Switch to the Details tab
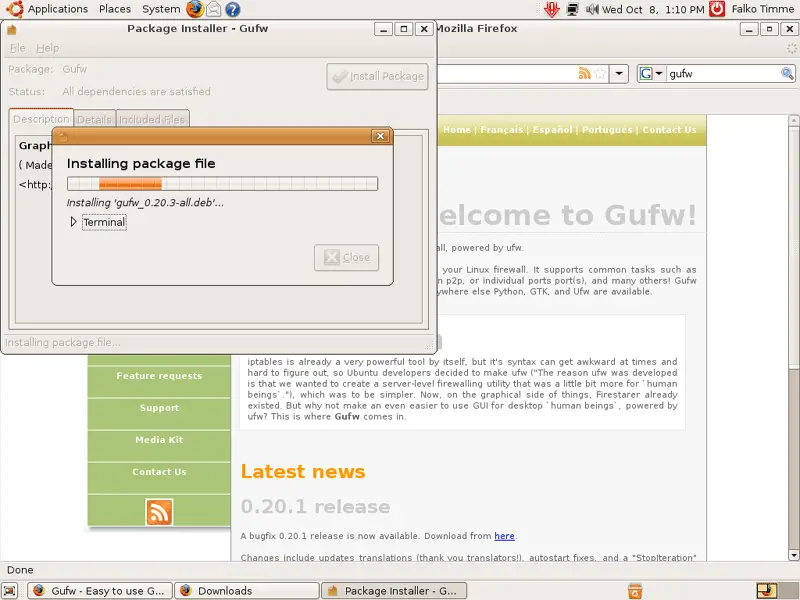The height and width of the screenshot is (600, 800). [x=94, y=119]
